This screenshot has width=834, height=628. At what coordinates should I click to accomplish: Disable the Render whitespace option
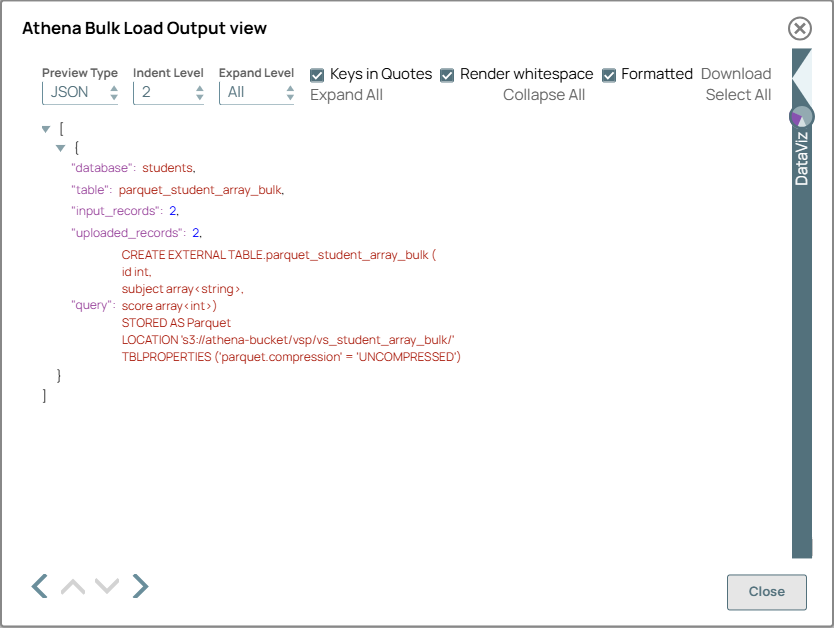point(447,74)
